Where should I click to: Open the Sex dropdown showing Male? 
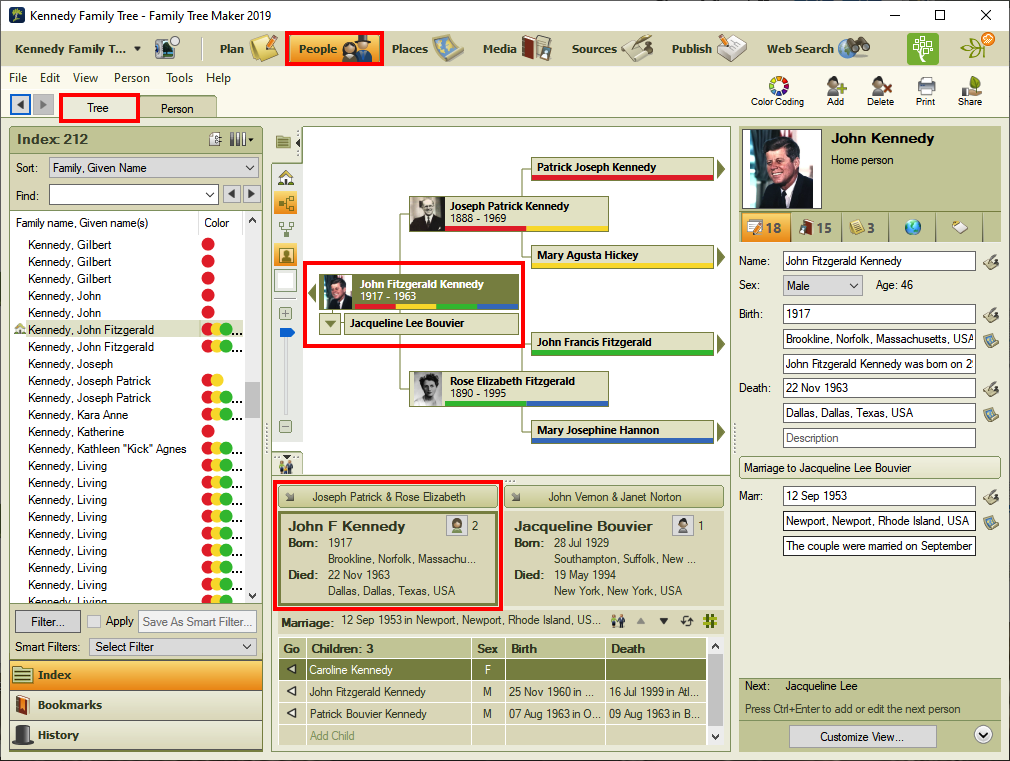click(x=822, y=286)
